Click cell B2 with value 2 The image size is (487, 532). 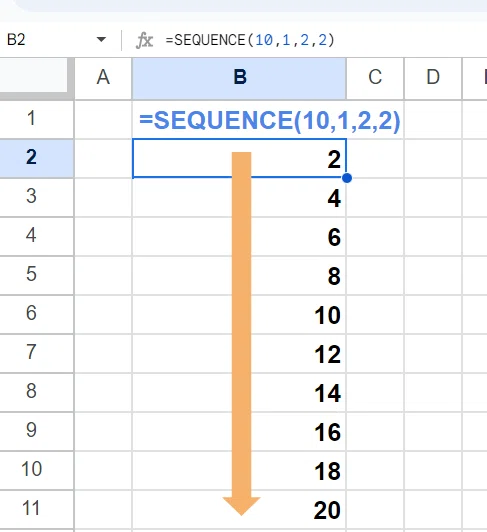click(239, 158)
